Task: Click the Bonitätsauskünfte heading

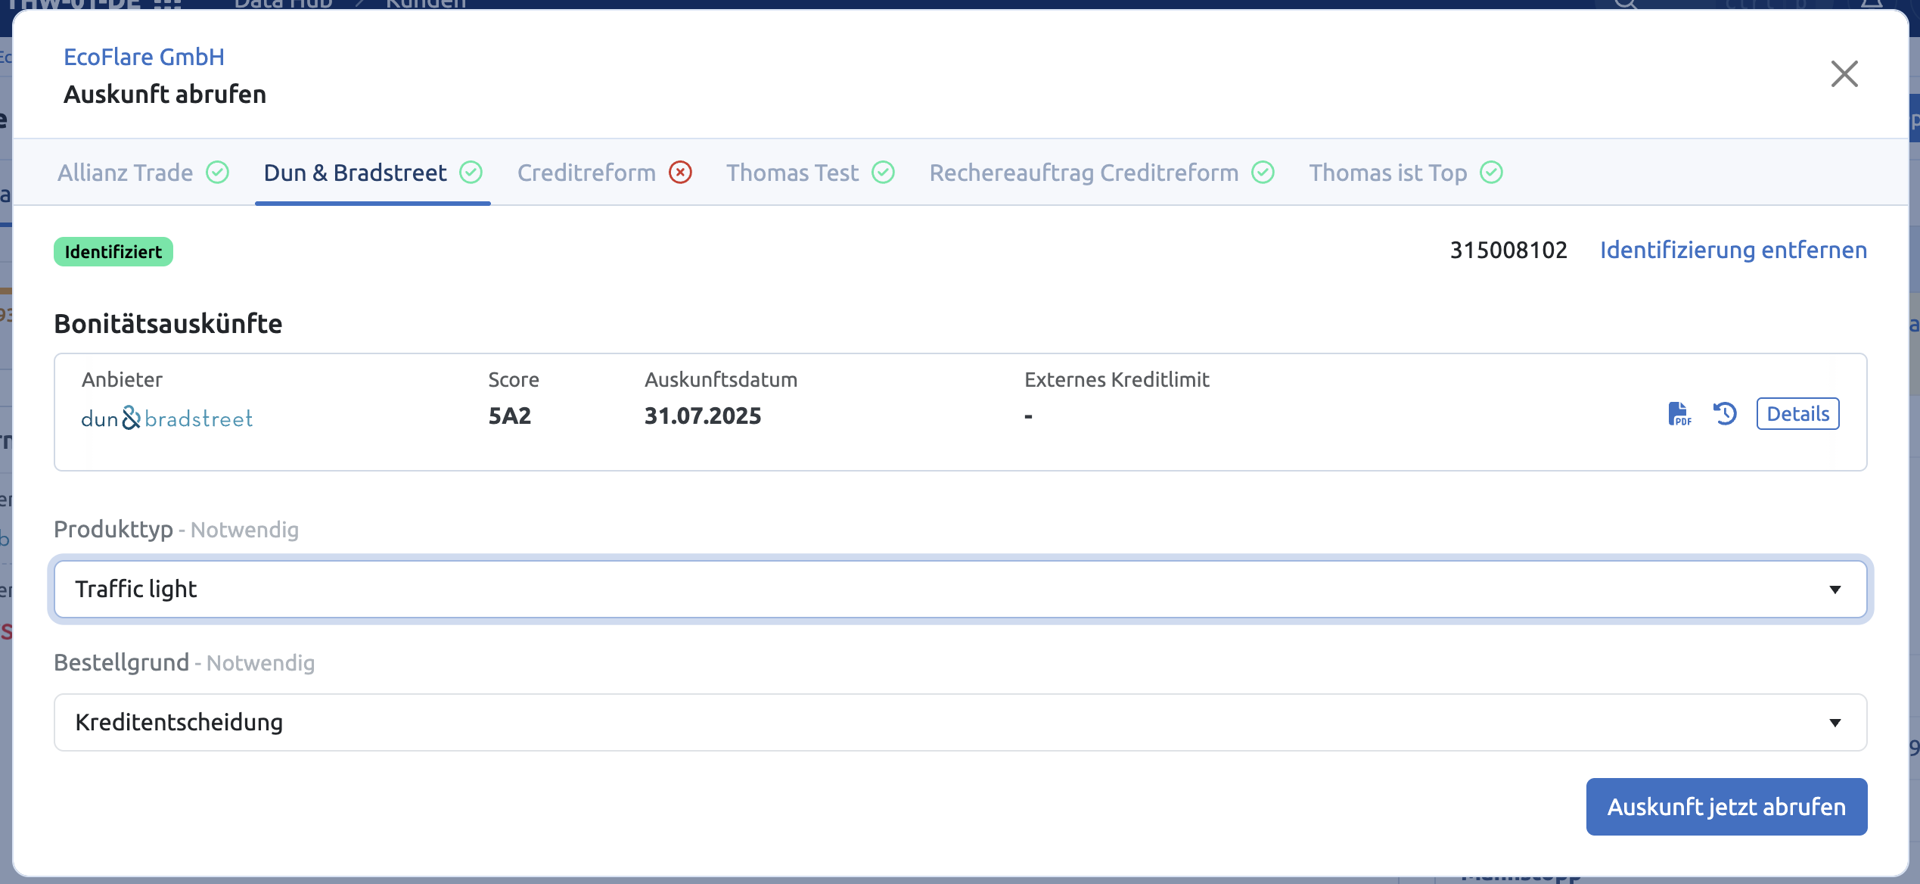Action: (x=168, y=324)
